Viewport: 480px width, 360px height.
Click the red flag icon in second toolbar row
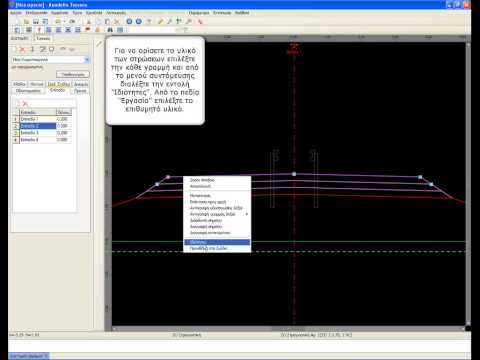[88, 30]
